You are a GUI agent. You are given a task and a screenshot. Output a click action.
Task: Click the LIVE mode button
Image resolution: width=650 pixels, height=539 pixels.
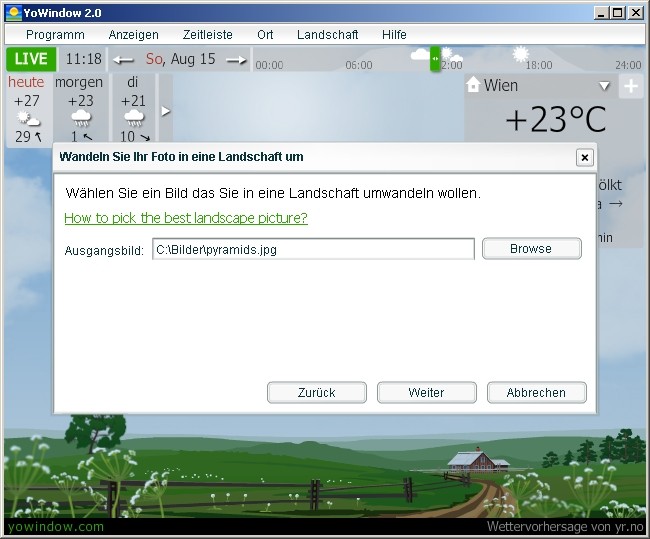(32, 59)
